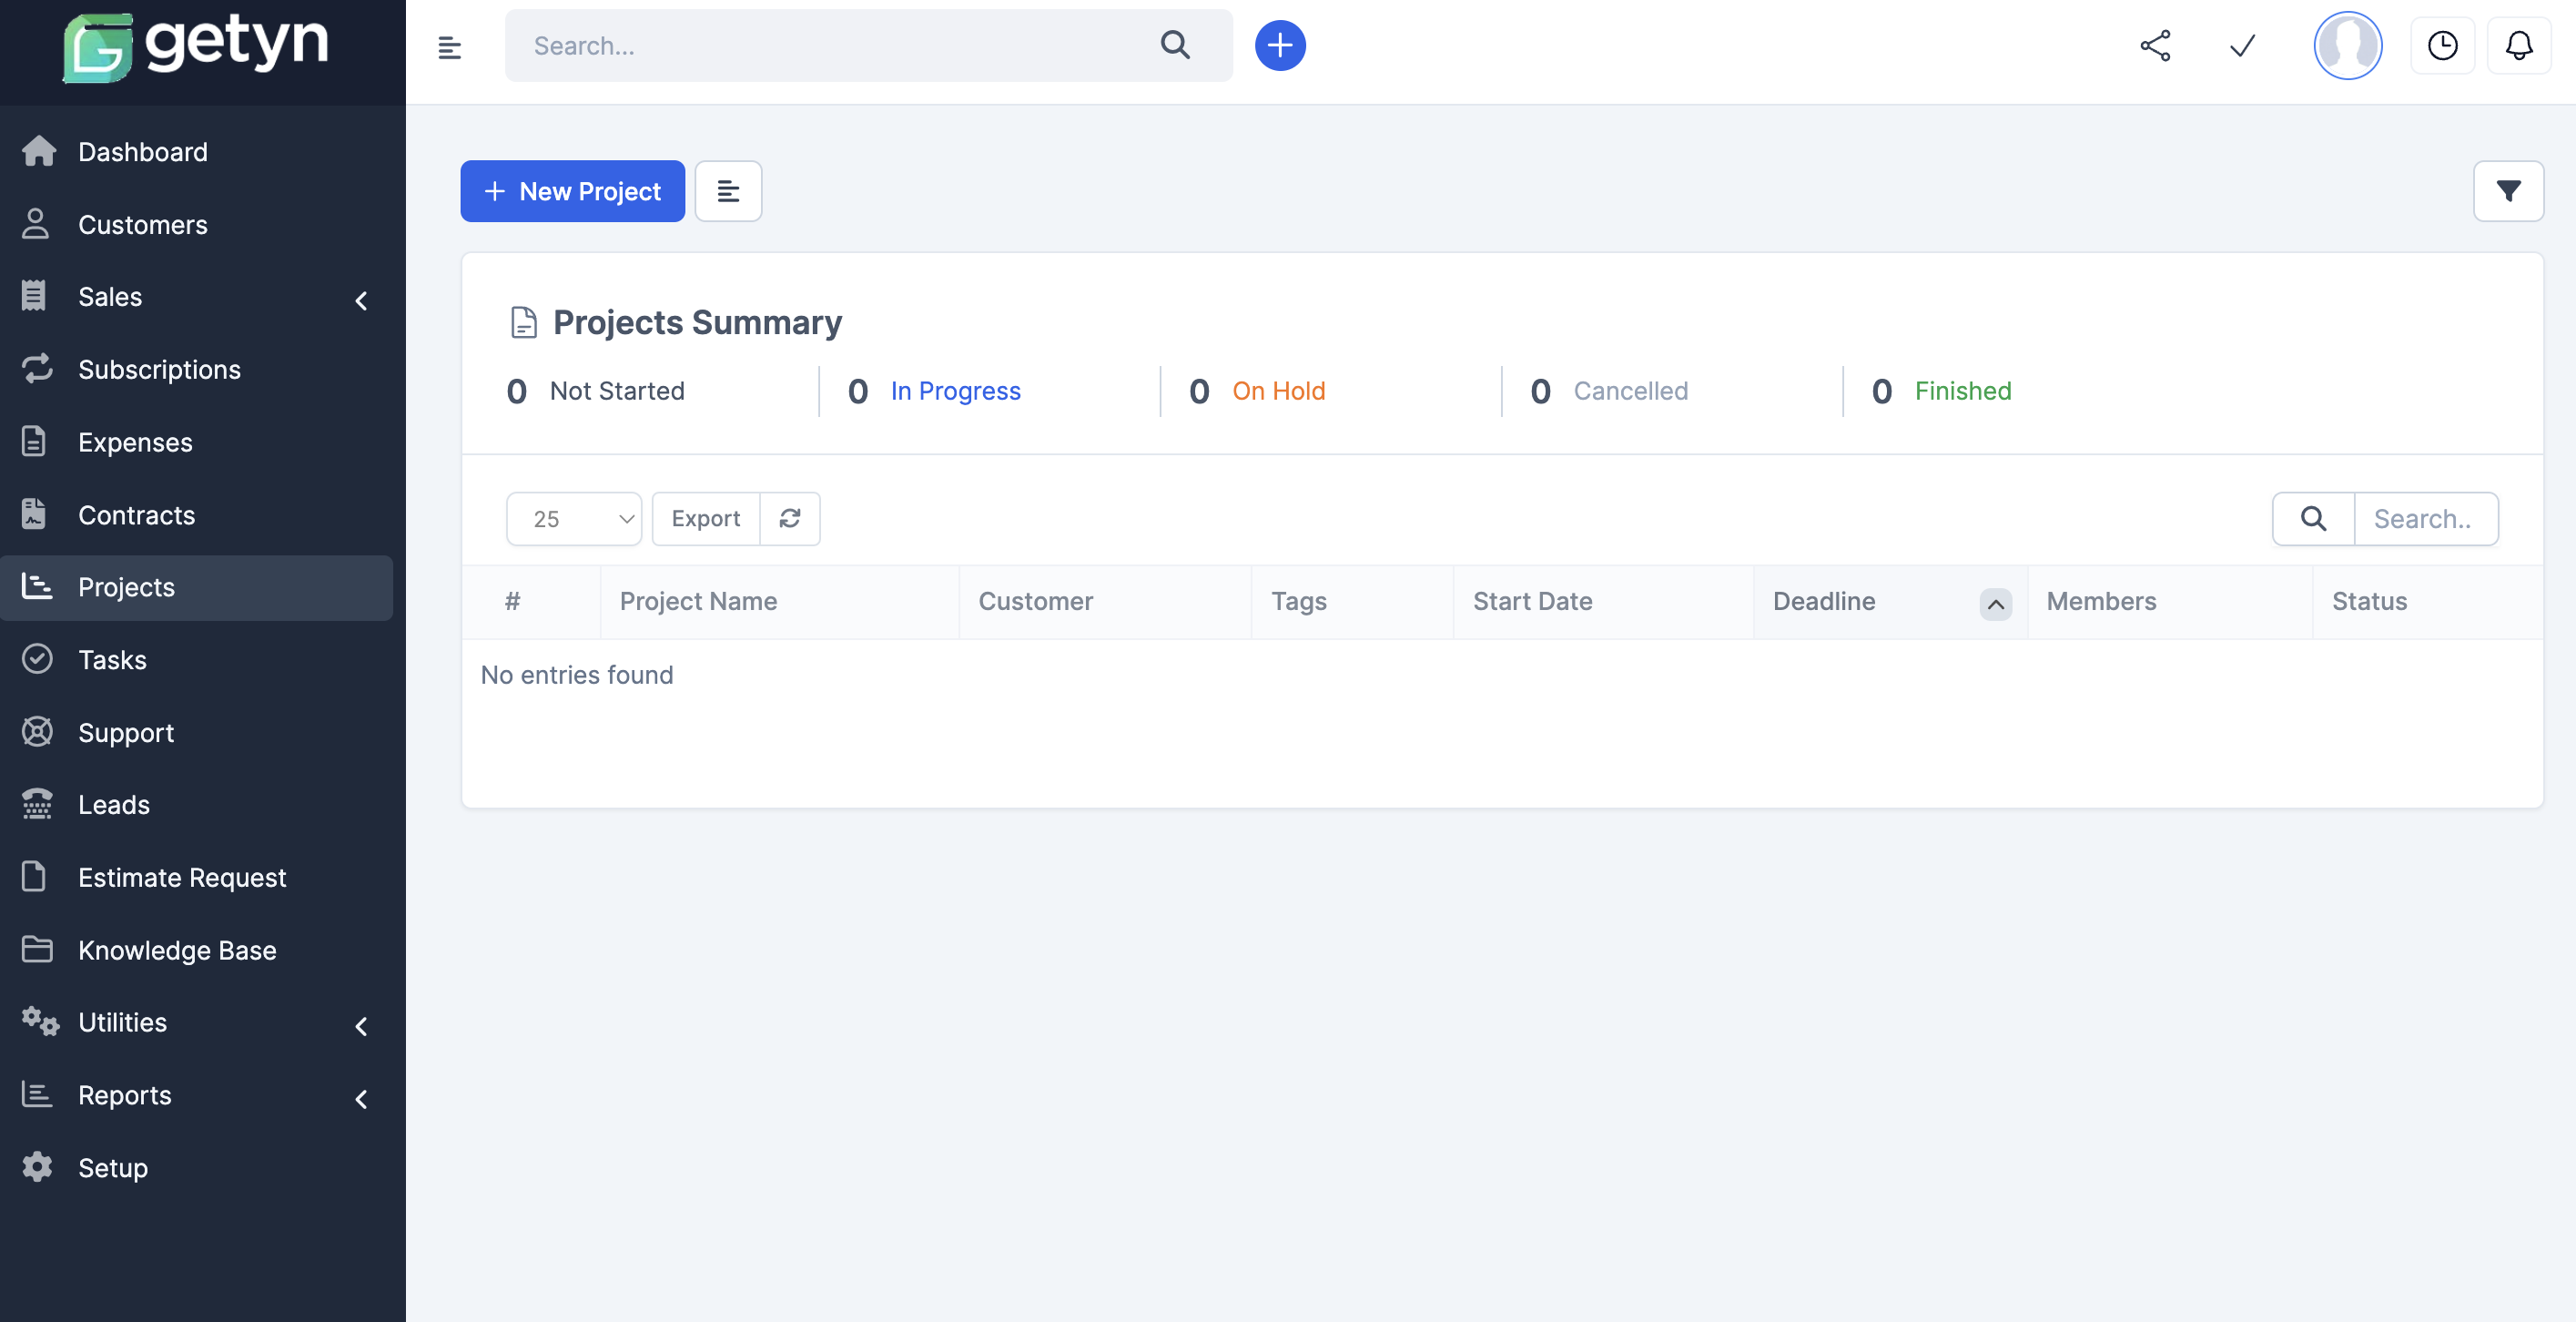Open the Reports menu item
This screenshot has height=1322, width=2576.
124,1095
